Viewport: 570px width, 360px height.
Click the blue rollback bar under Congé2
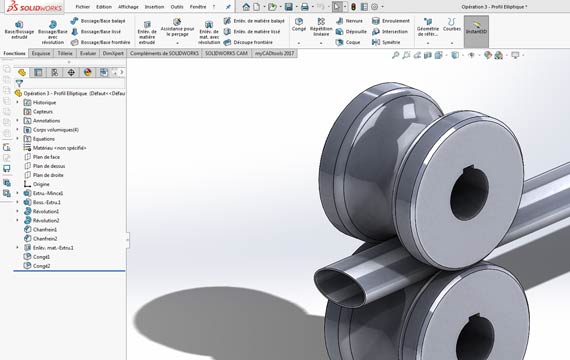coord(69,271)
